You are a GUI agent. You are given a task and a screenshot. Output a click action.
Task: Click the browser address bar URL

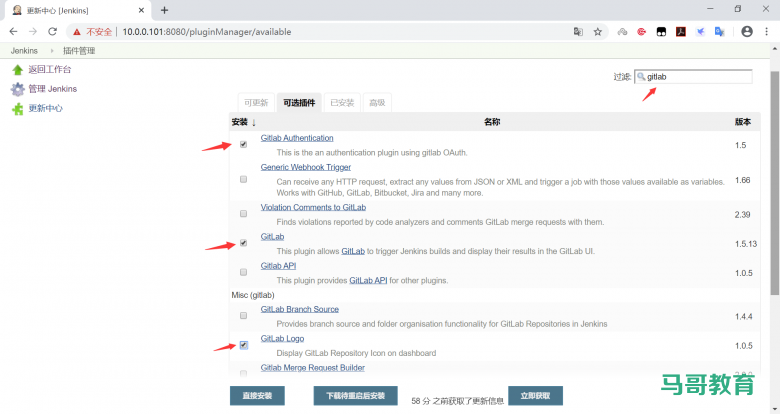point(206,32)
